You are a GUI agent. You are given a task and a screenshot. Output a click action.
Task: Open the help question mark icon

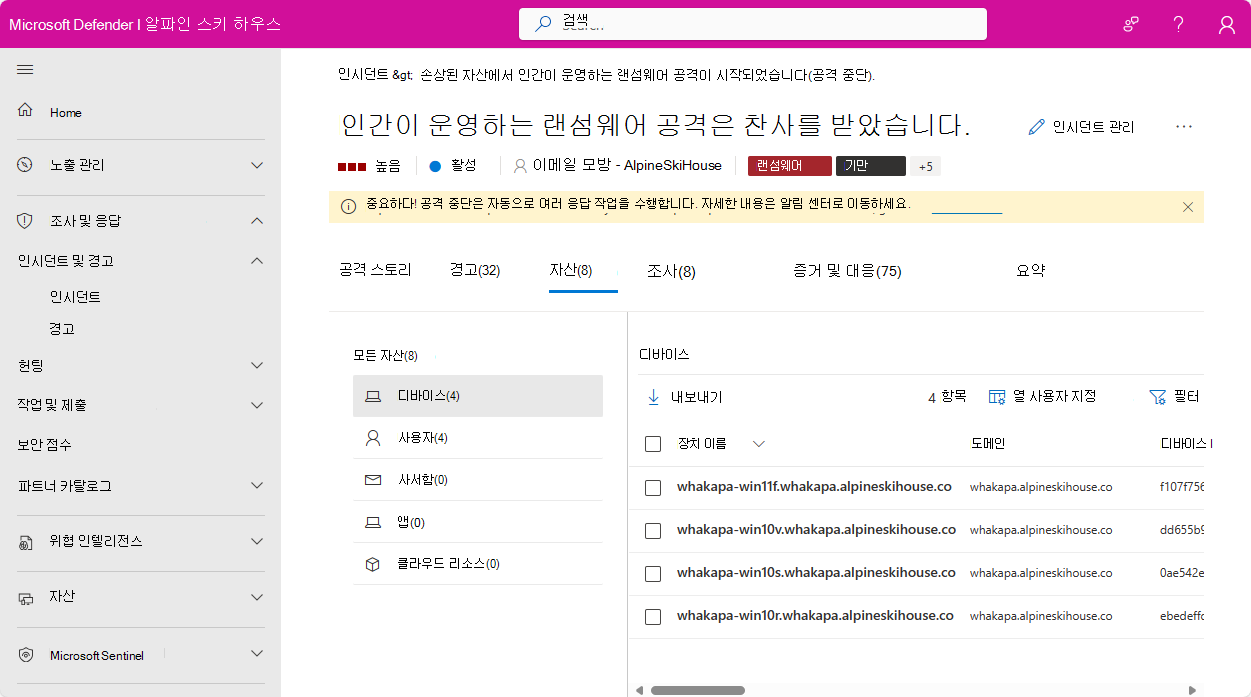(1179, 24)
